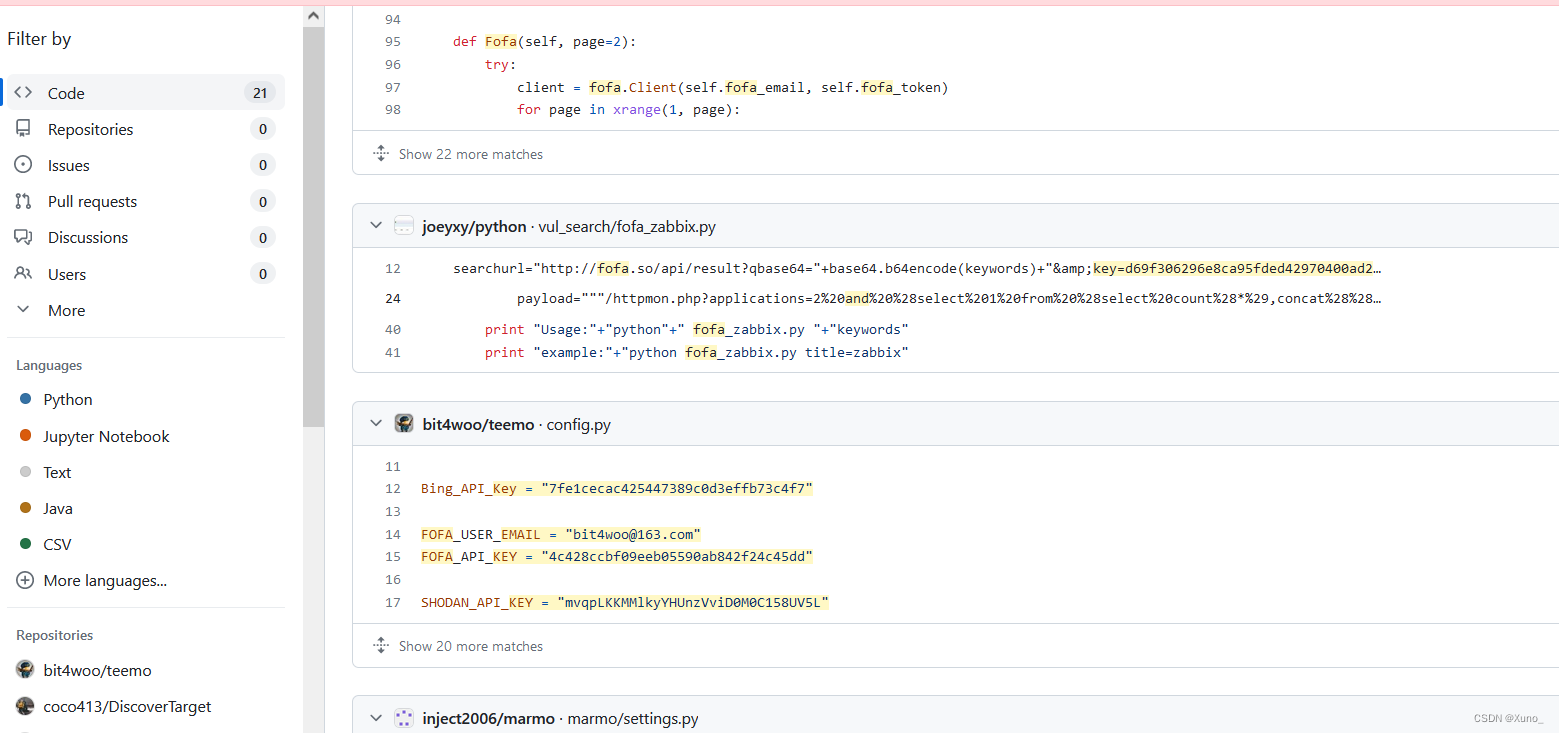The height and width of the screenshot is (733, 1559).
Task: Click the Bing_API_Key code line
Action: point(617,488)
